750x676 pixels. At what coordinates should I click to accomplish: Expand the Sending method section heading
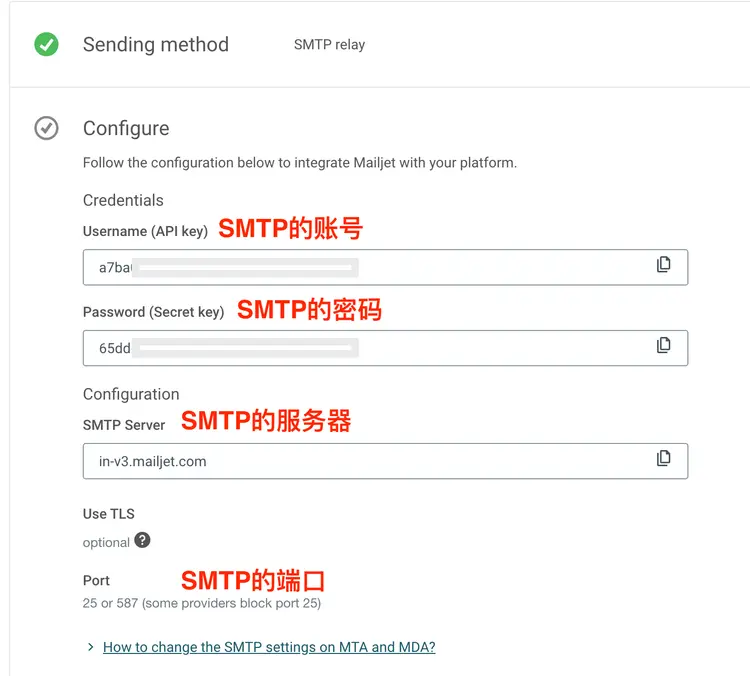[x=156, y=45]
